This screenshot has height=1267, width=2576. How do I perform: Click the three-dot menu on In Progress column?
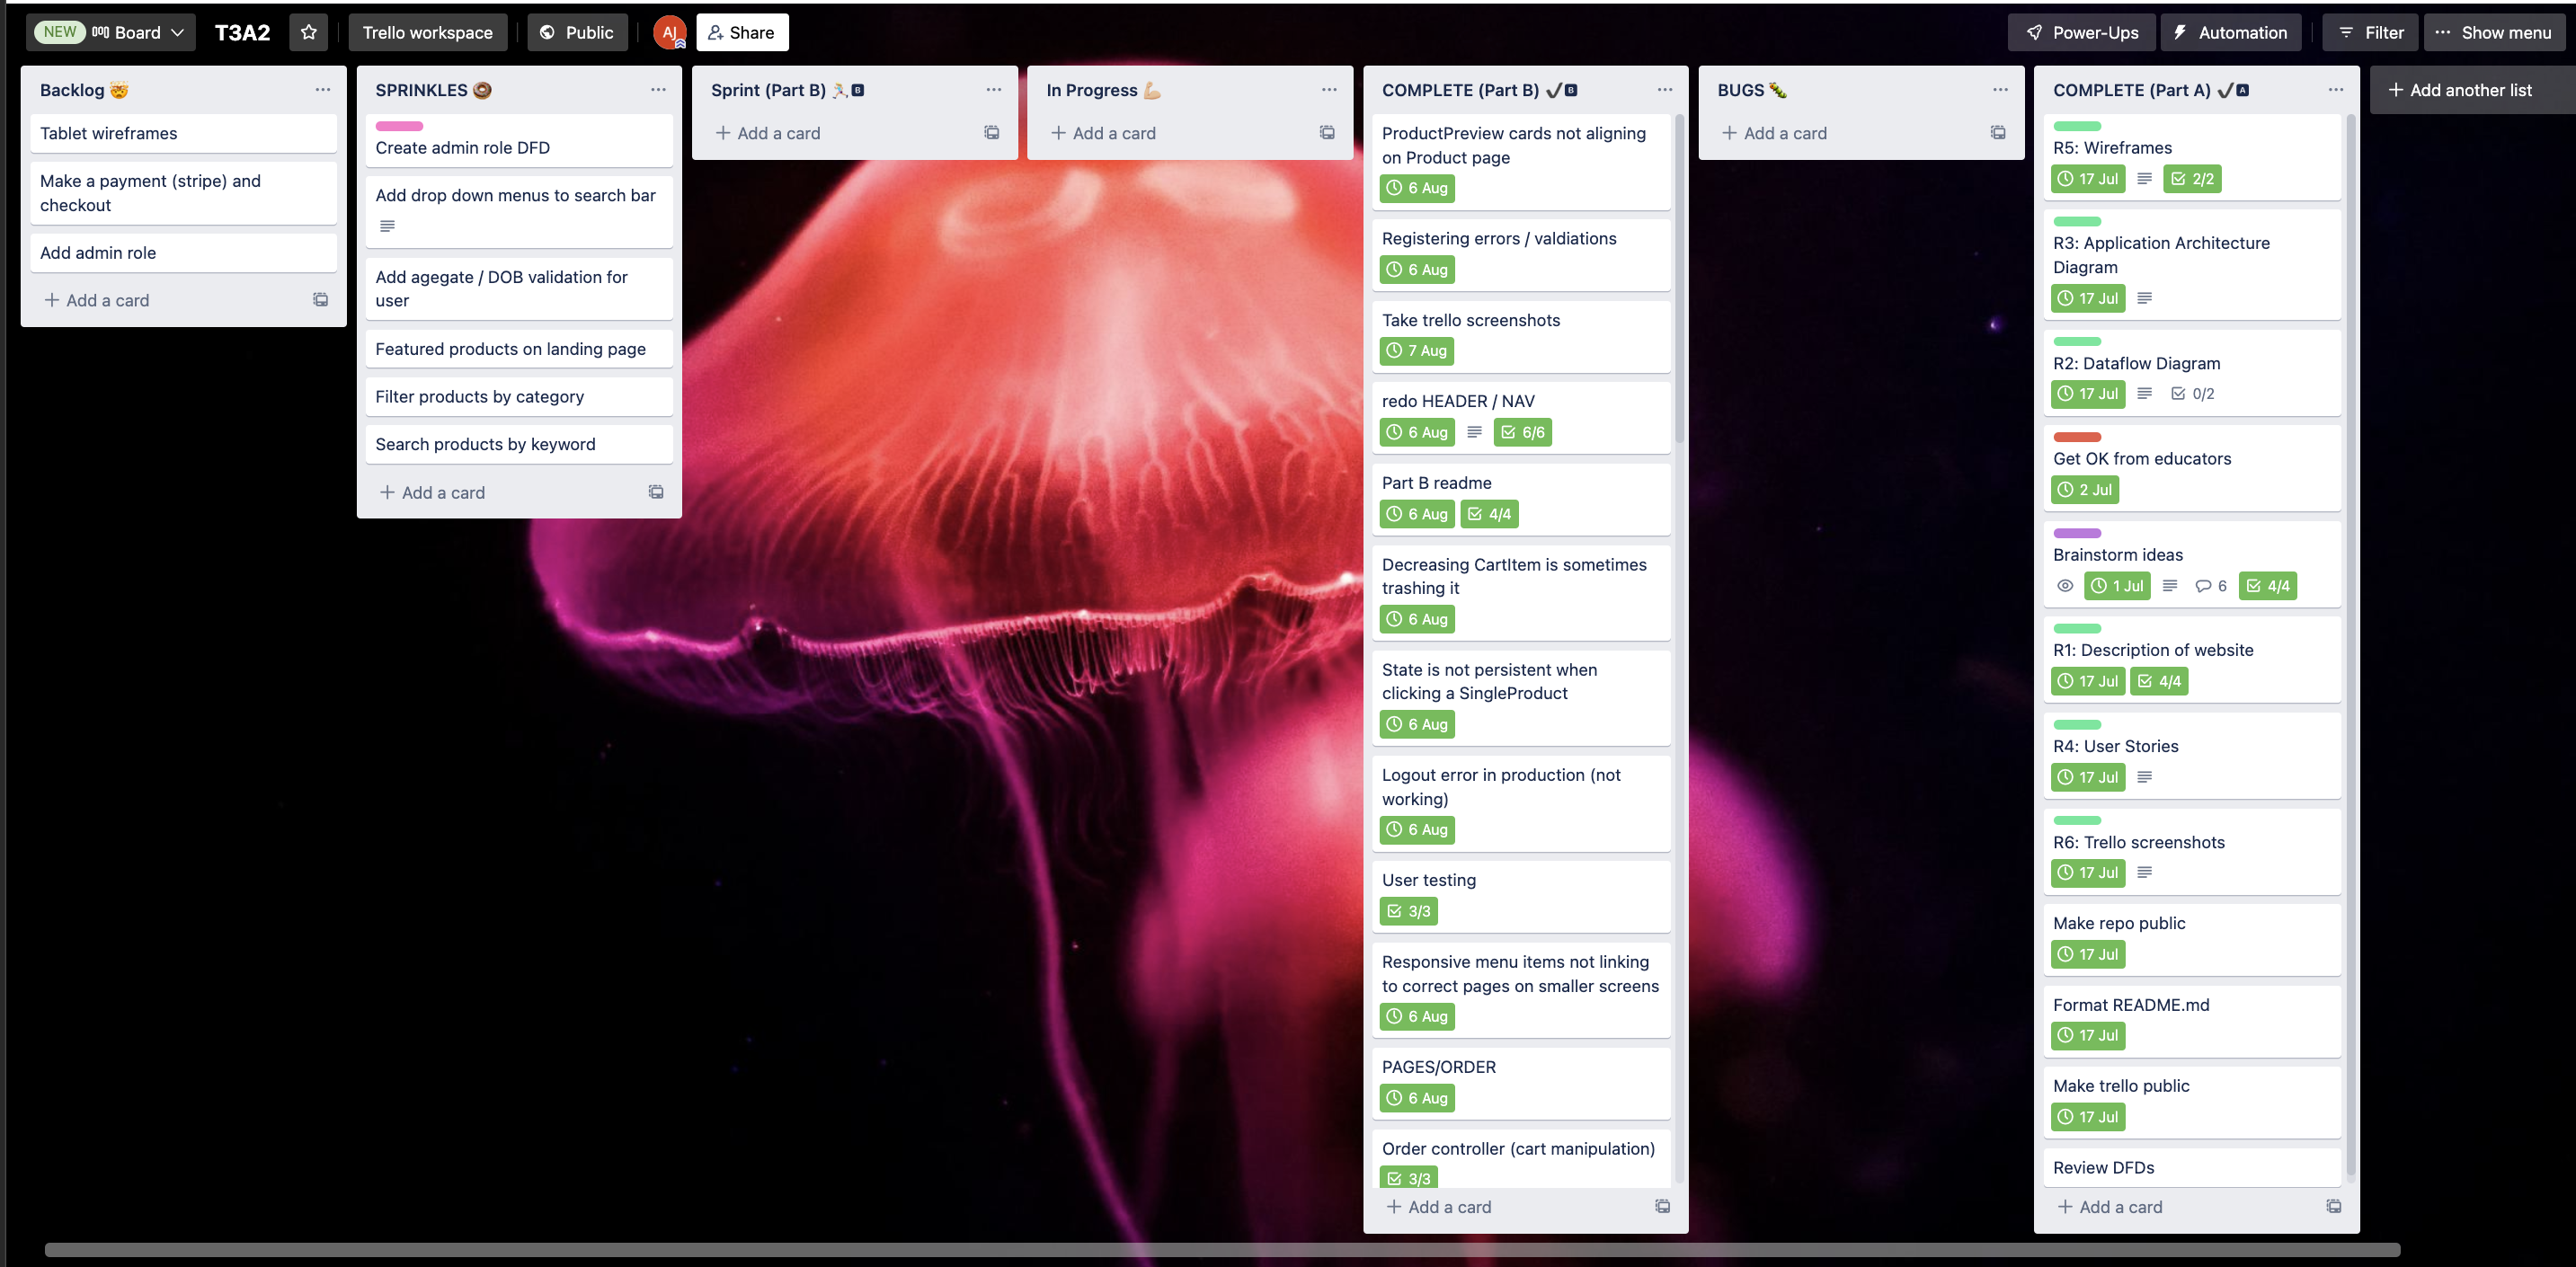click(x=1328, y=89)
